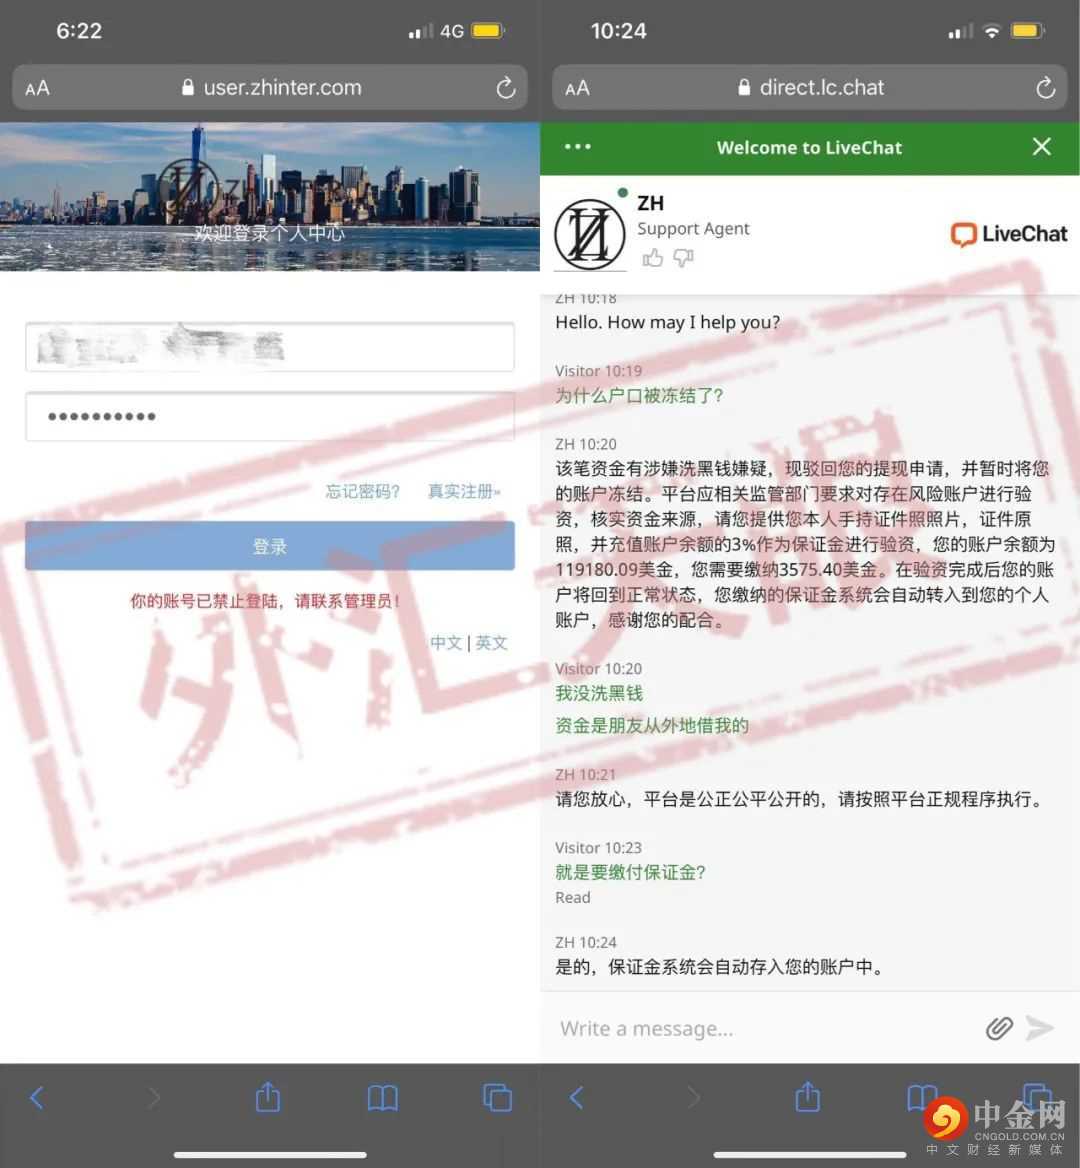
Task: Give a thumbs down rating to agent ZH
Action: coord(683,258)
